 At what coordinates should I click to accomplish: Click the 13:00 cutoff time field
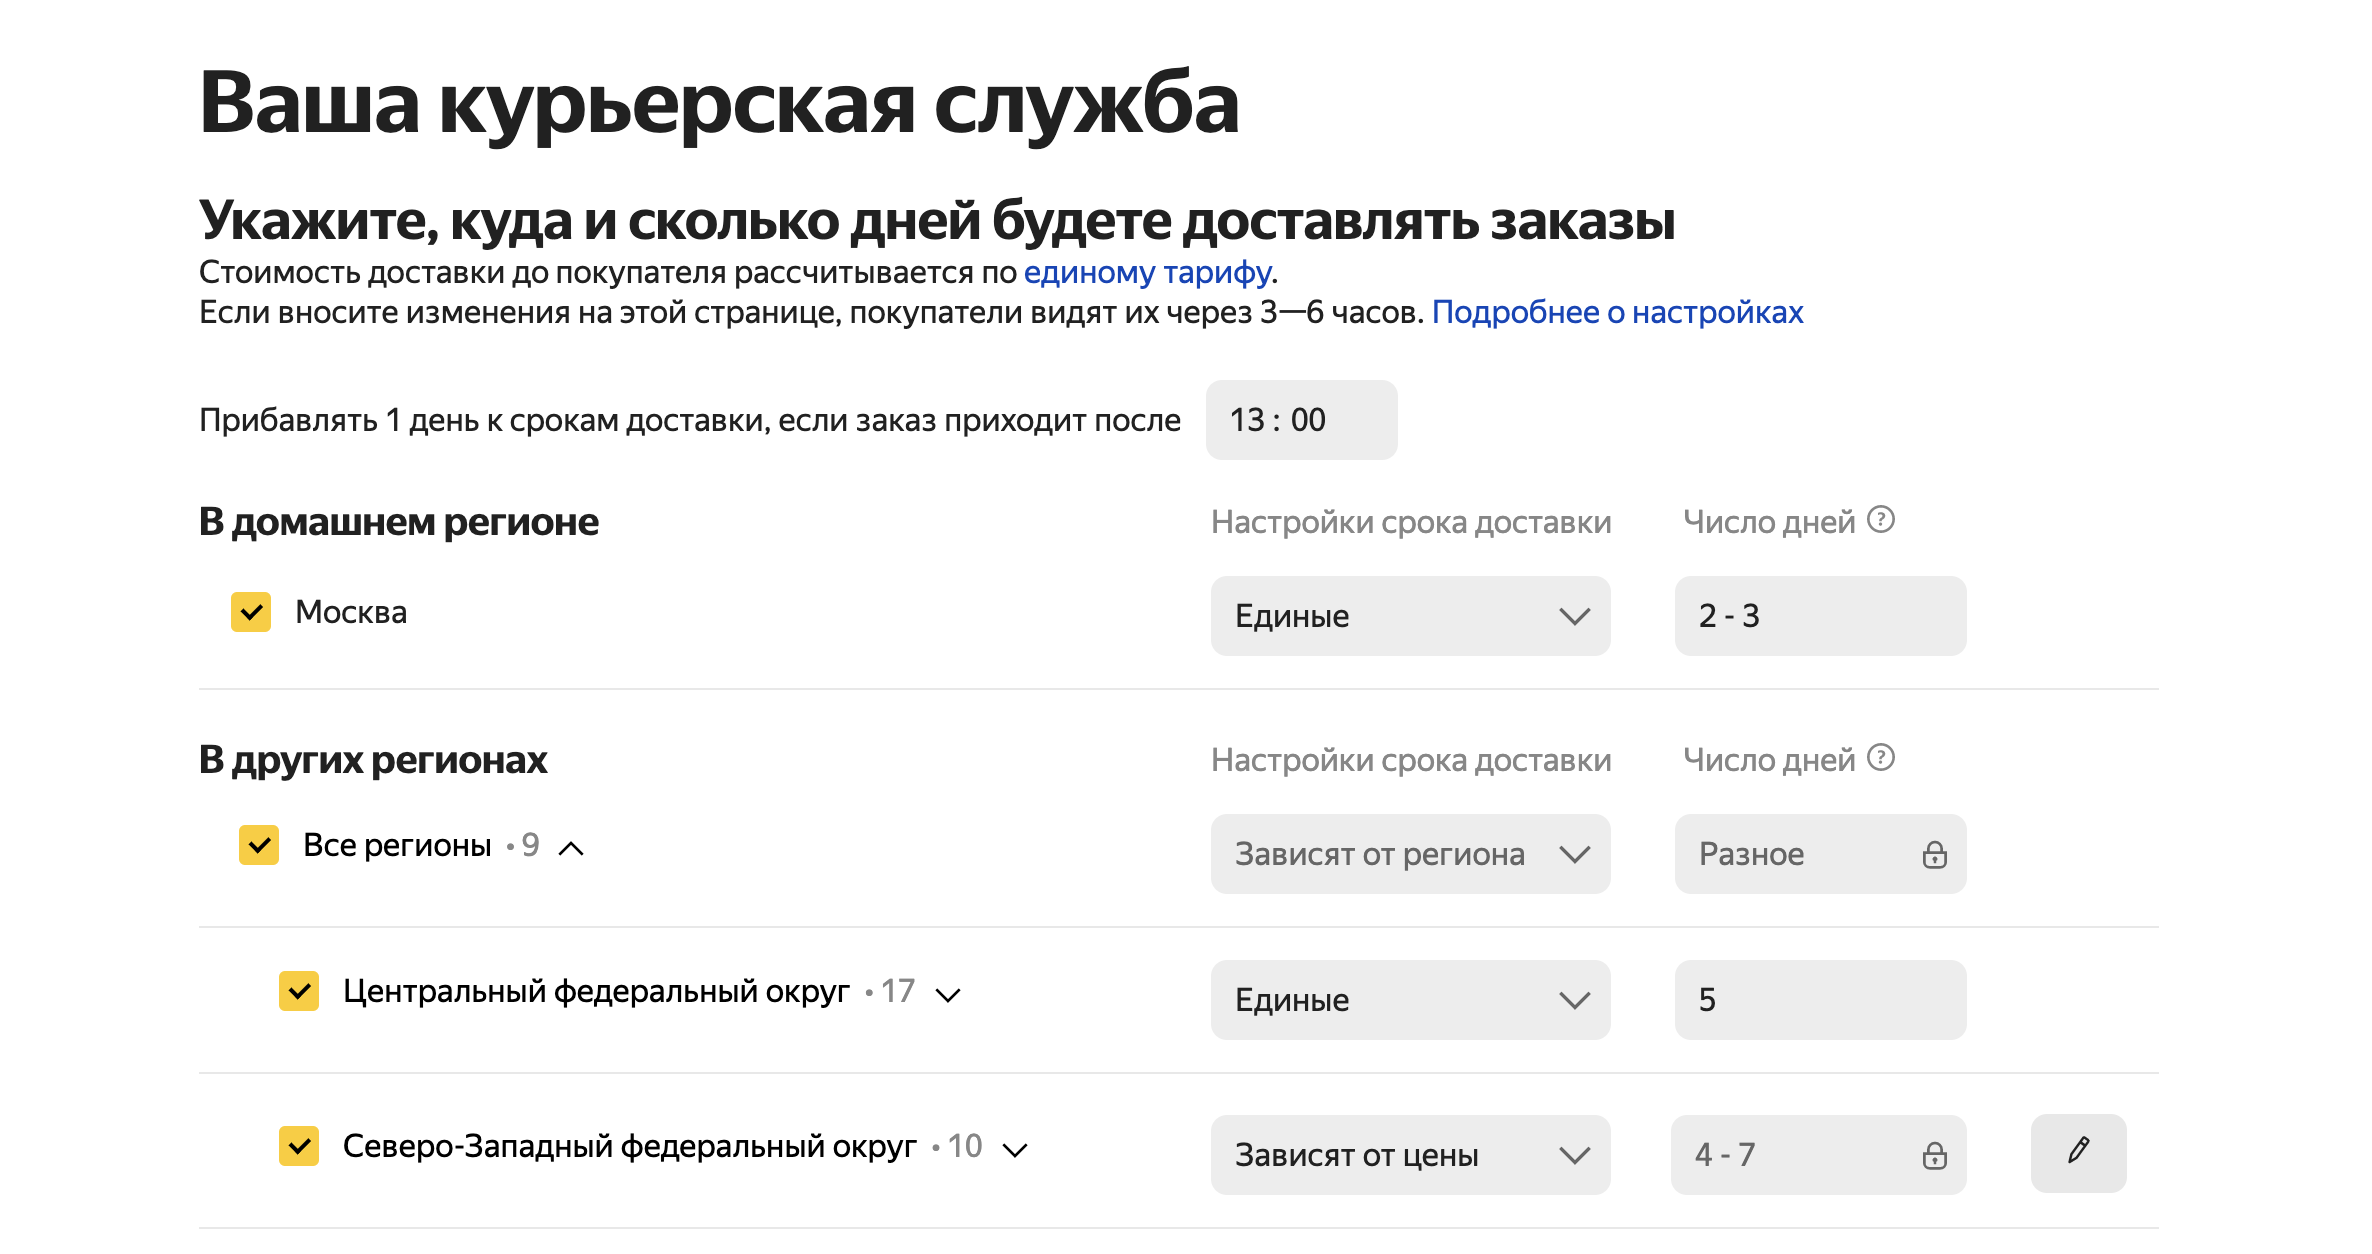point(1300,420)
